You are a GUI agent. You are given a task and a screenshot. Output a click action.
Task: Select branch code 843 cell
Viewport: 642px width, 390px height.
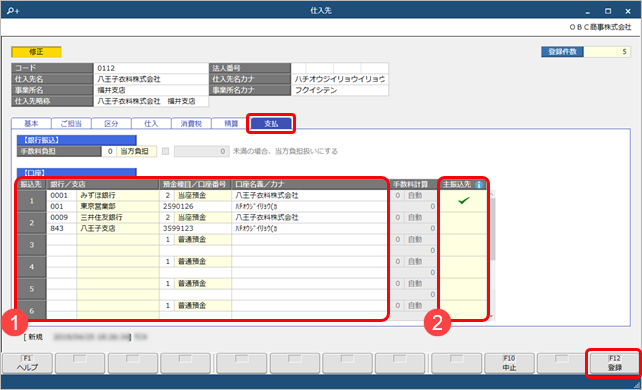[62, 229]
